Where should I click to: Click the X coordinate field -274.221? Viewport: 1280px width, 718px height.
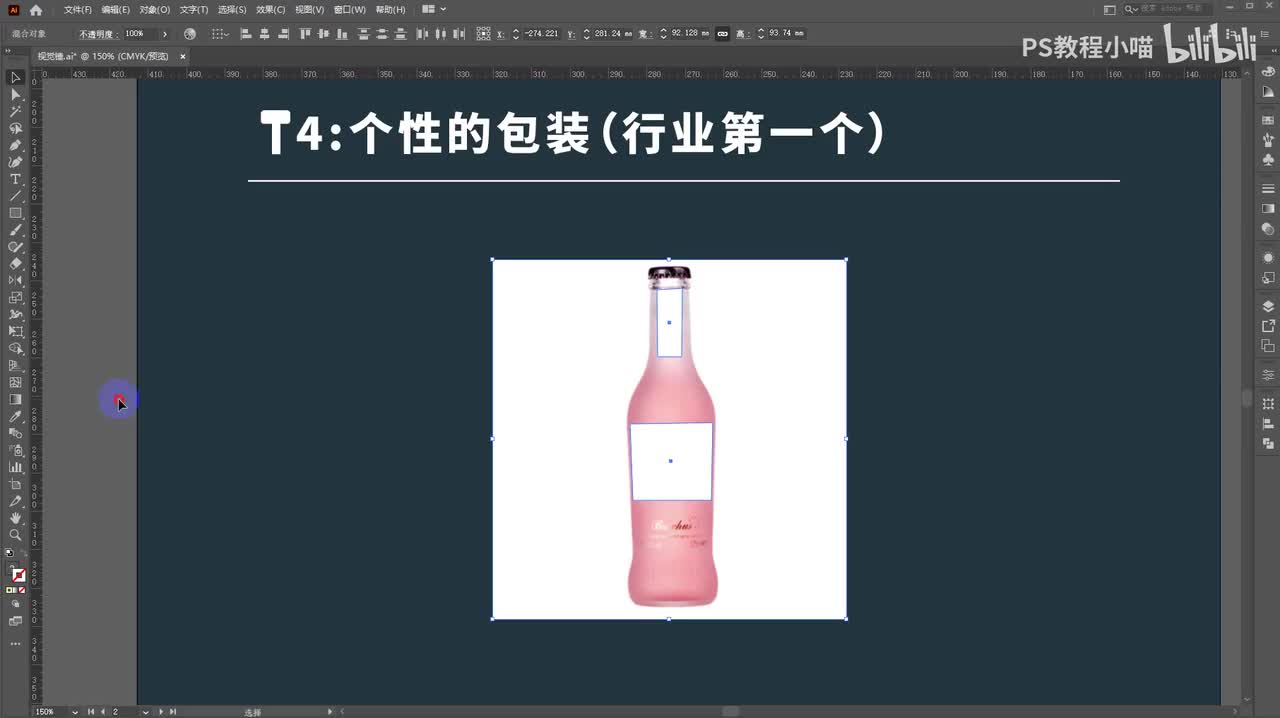[x=541, y=34]
